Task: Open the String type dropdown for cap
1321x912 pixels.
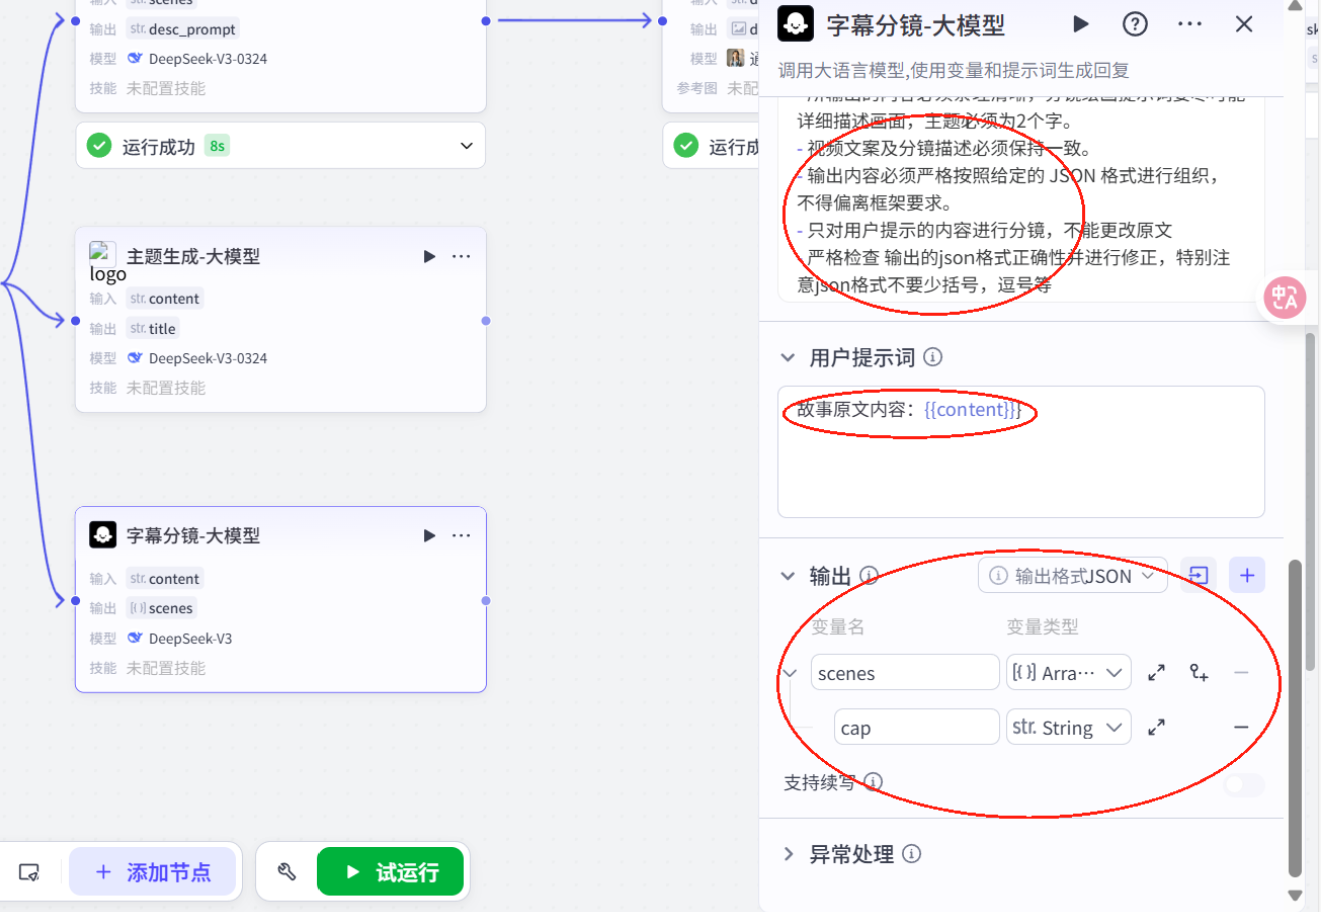Action: pyautogui.click(x=1068, y=727)
